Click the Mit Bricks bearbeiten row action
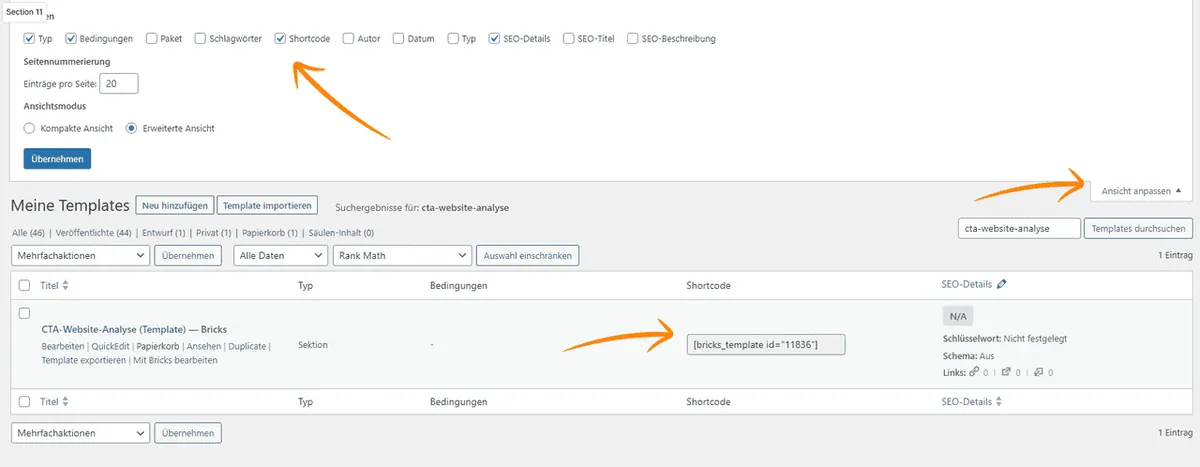Screen dimensions: 1200x467 pyautogui.click(x=175, y=360)
